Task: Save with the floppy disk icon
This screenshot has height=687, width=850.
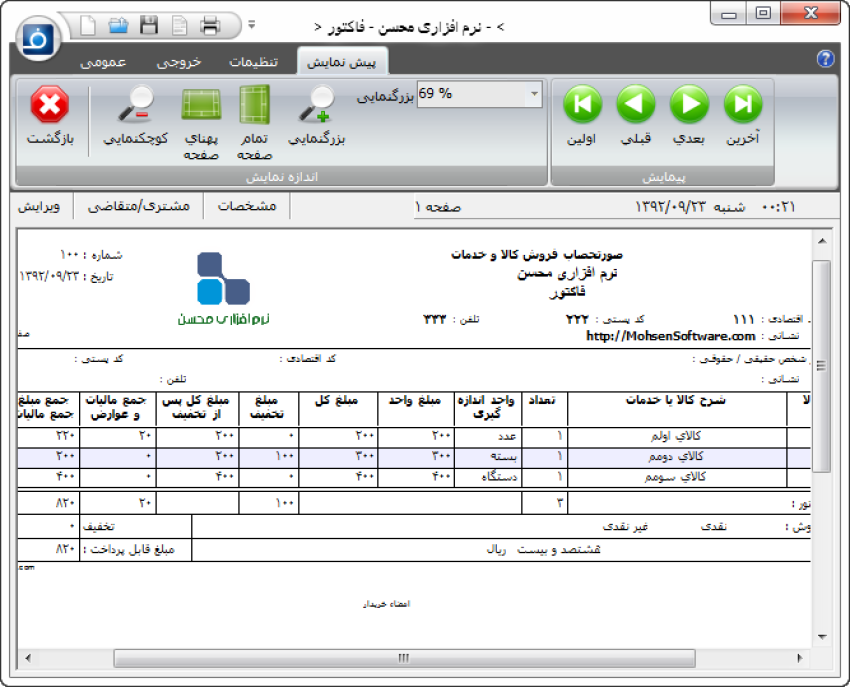Action: 149,25
